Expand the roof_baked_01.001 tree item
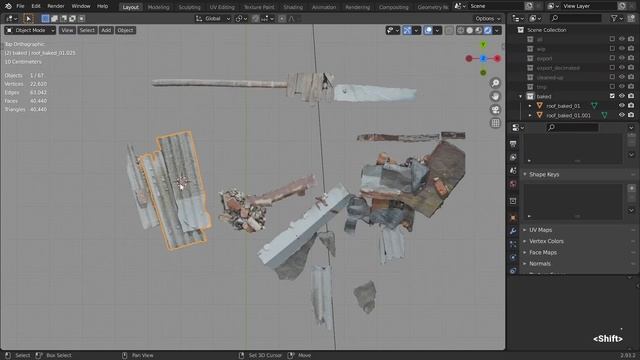The height and width of the screenshot is (360, 640). (530, 116)
